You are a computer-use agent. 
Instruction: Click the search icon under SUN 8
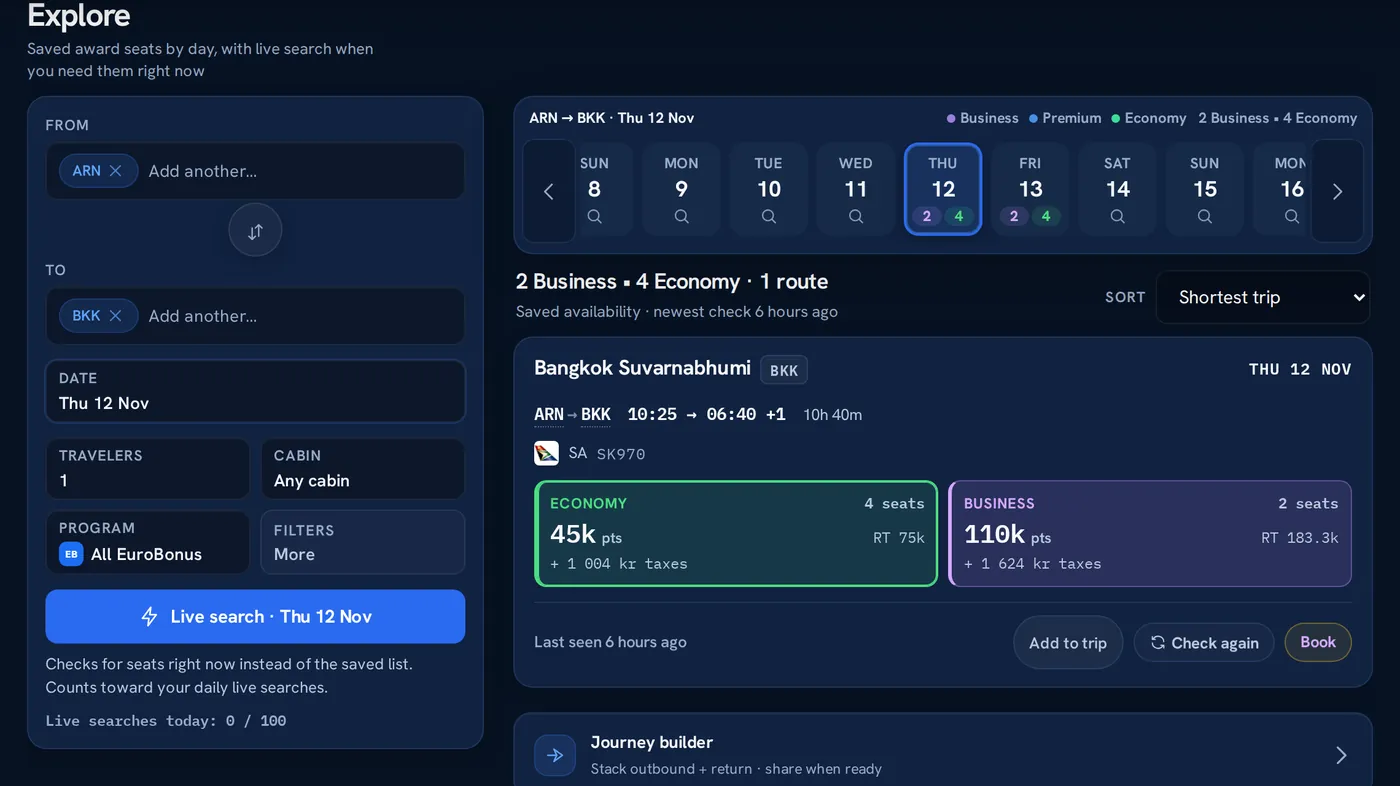(594, 216)
